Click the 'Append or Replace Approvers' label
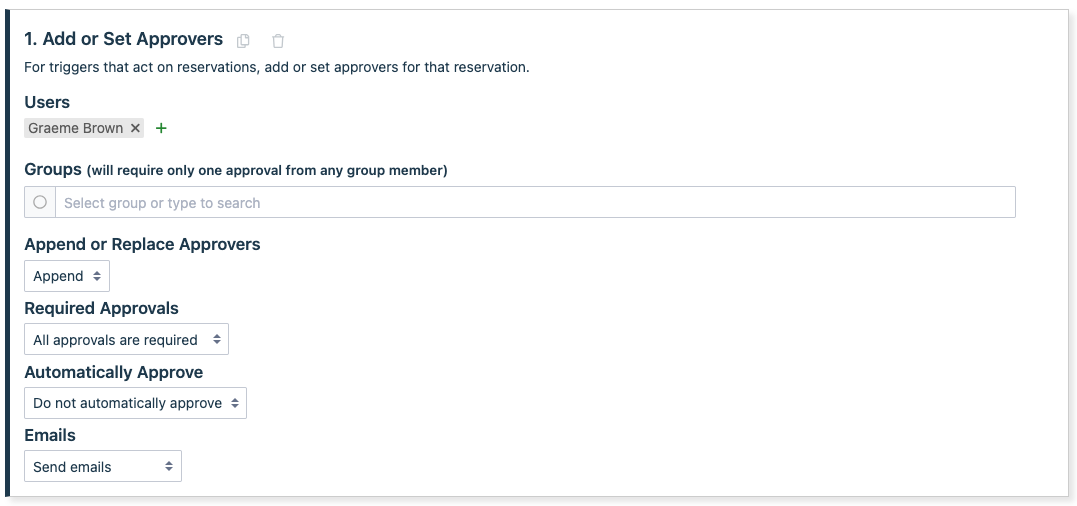Viewport: 1077px width, 506px height. (142, 244)
